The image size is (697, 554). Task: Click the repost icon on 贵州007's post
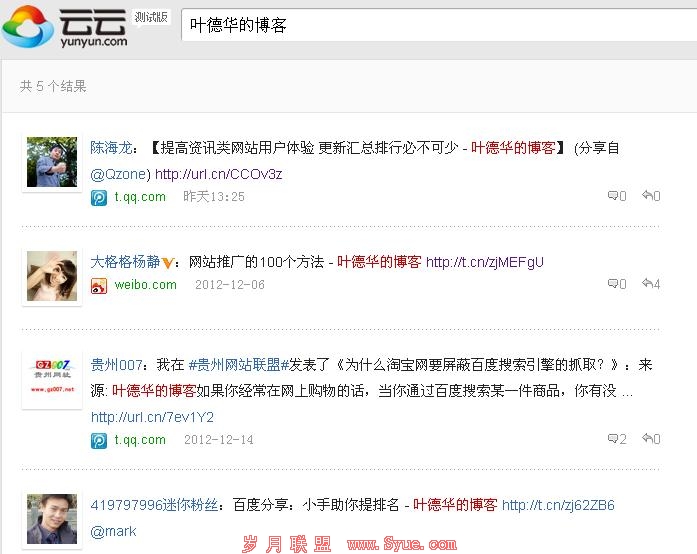[647, 439]
